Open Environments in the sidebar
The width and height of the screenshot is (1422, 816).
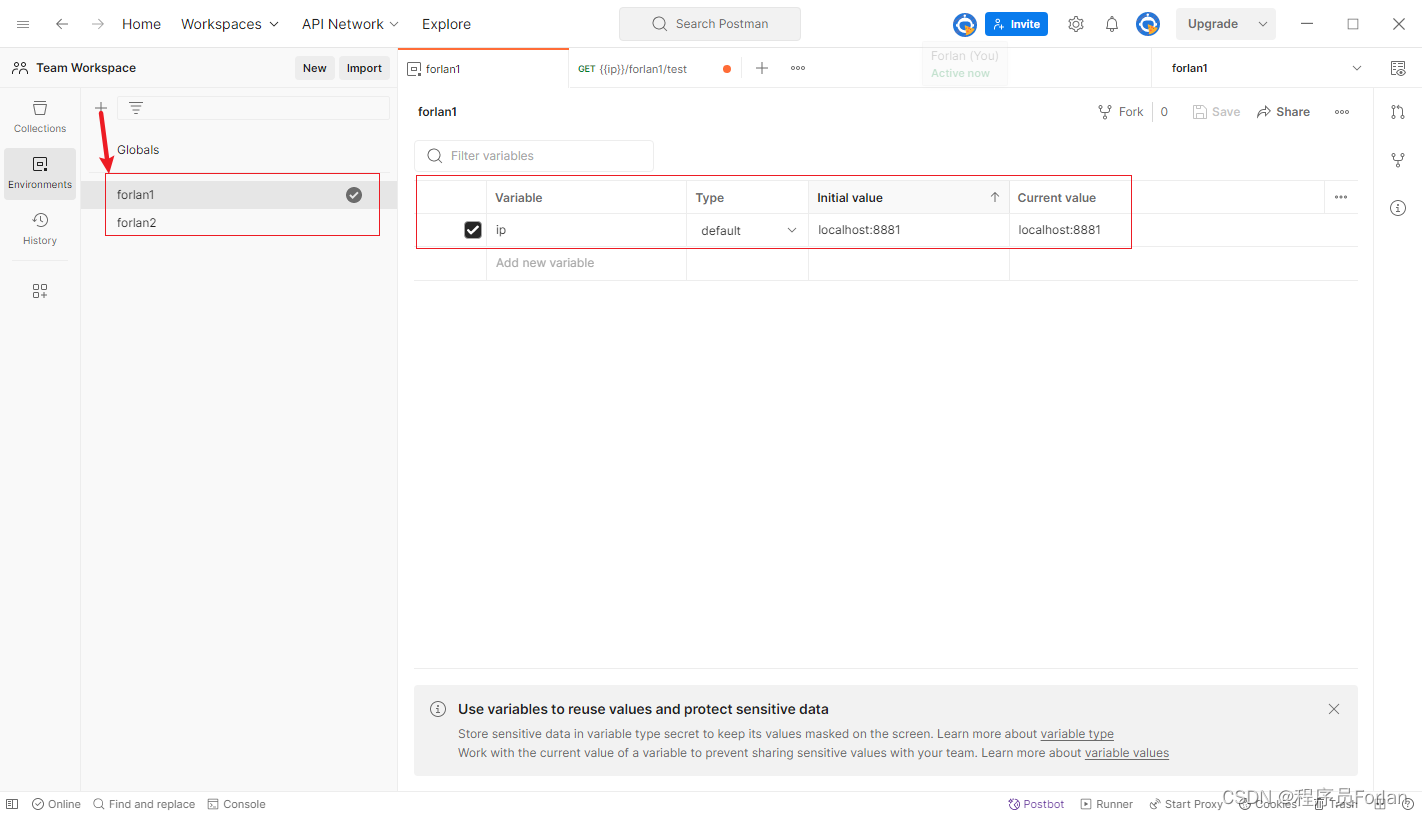40,173
